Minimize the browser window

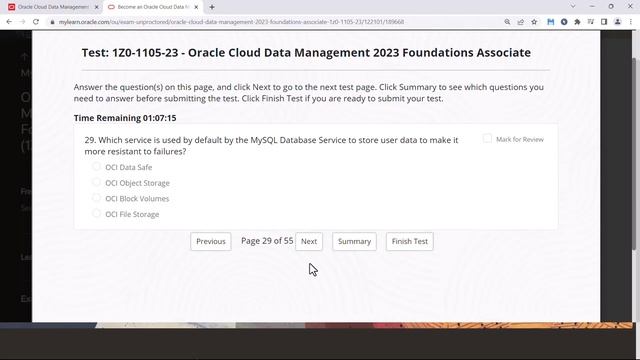pyautogui.click(x=592, y=7)
